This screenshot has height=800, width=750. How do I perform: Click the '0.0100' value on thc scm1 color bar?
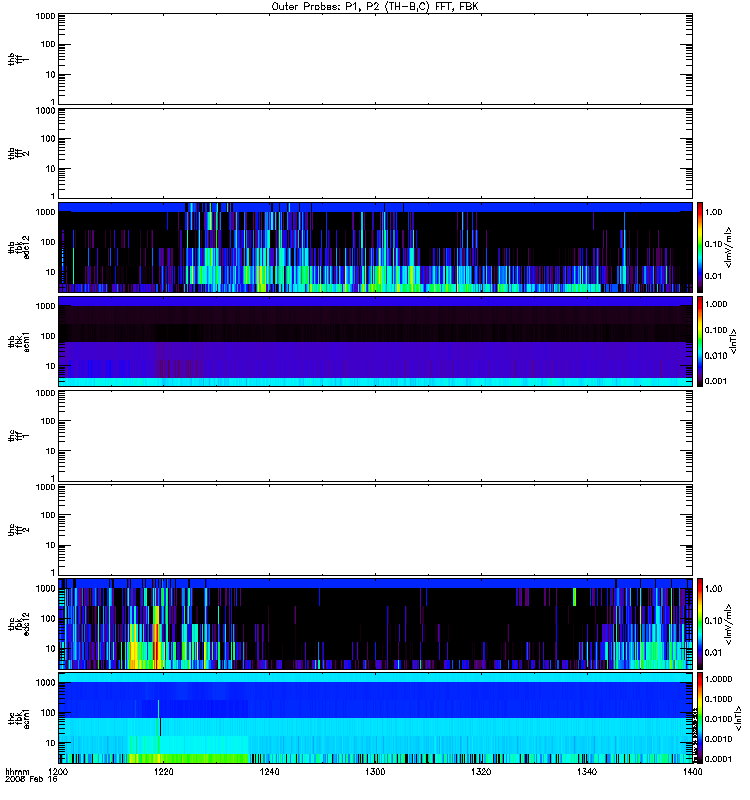point(718,719)
